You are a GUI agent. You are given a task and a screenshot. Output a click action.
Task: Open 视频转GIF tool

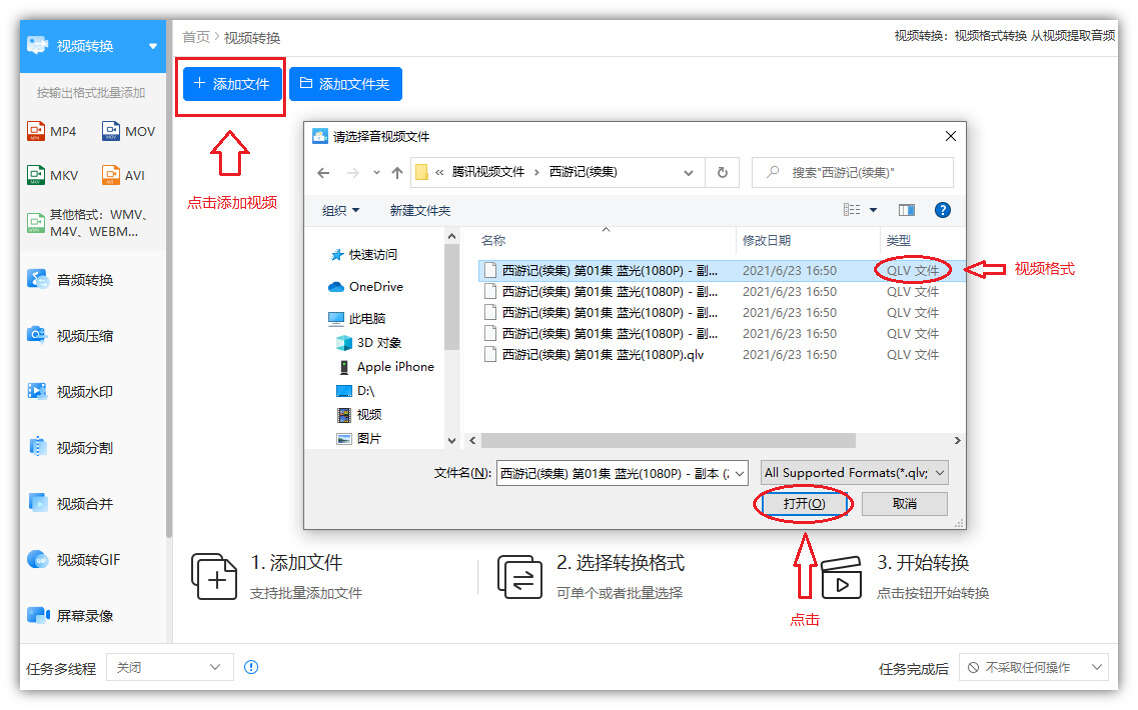click(73, 560)
